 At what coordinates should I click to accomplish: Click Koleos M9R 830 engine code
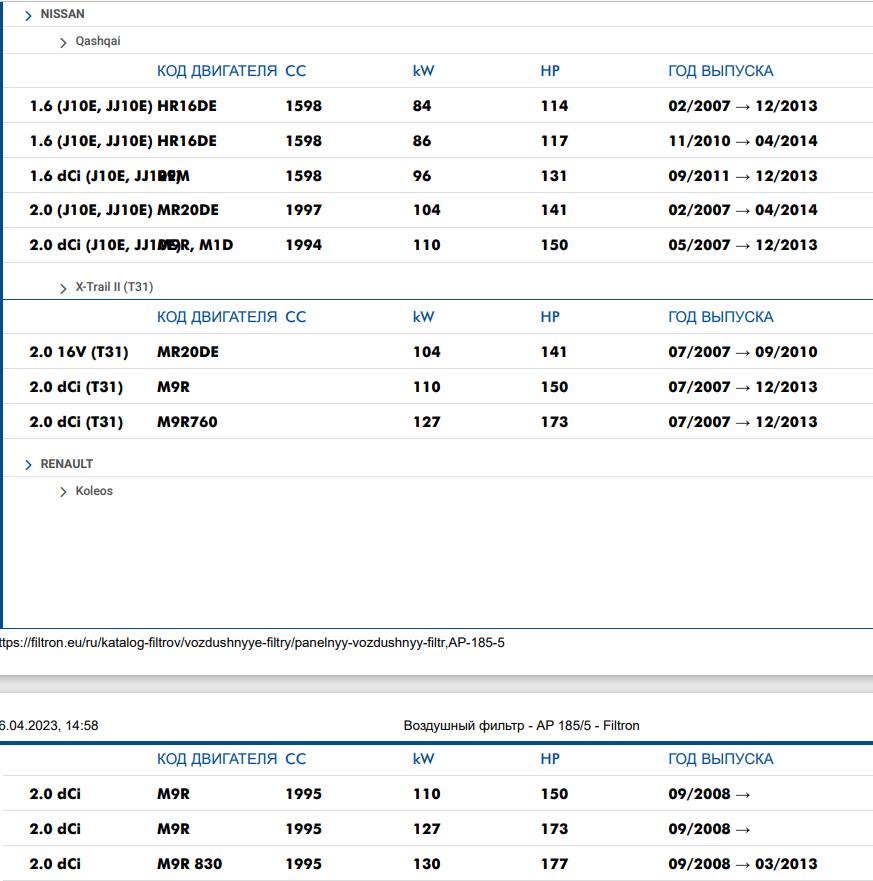click(x=189, y=864)
